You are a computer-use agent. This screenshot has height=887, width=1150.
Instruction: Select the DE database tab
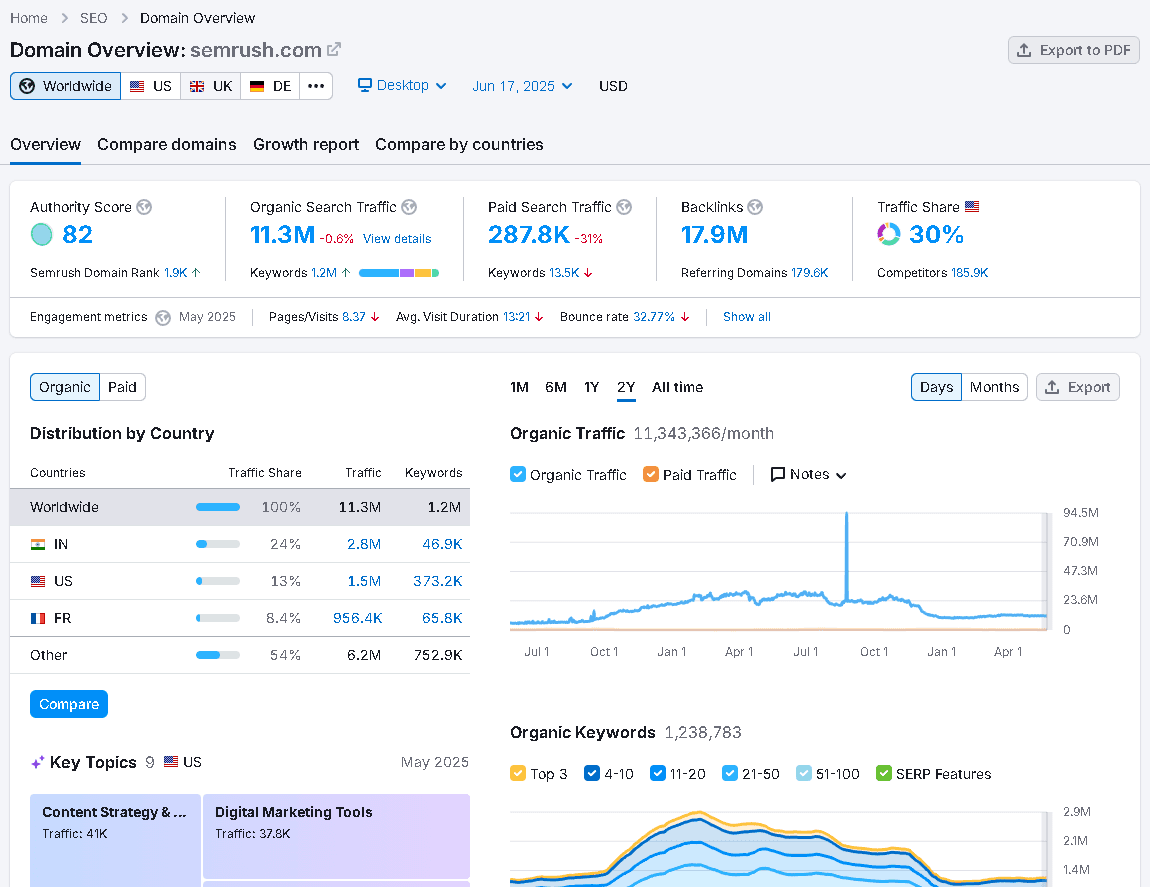(x=270, y=86)
